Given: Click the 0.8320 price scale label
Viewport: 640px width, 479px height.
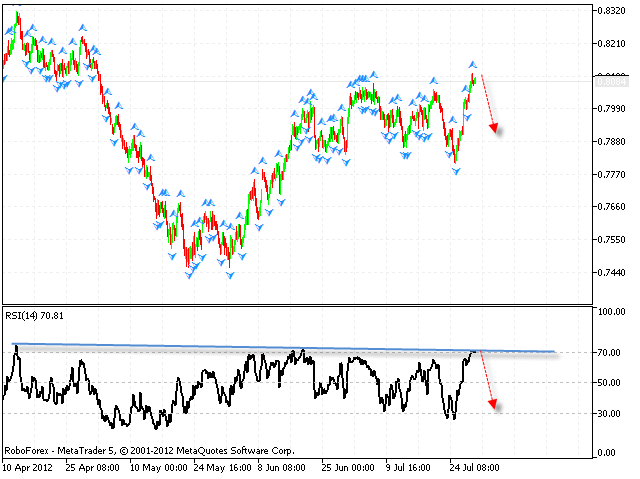Looking at the screenshot, I should click(x=611, y=11).
